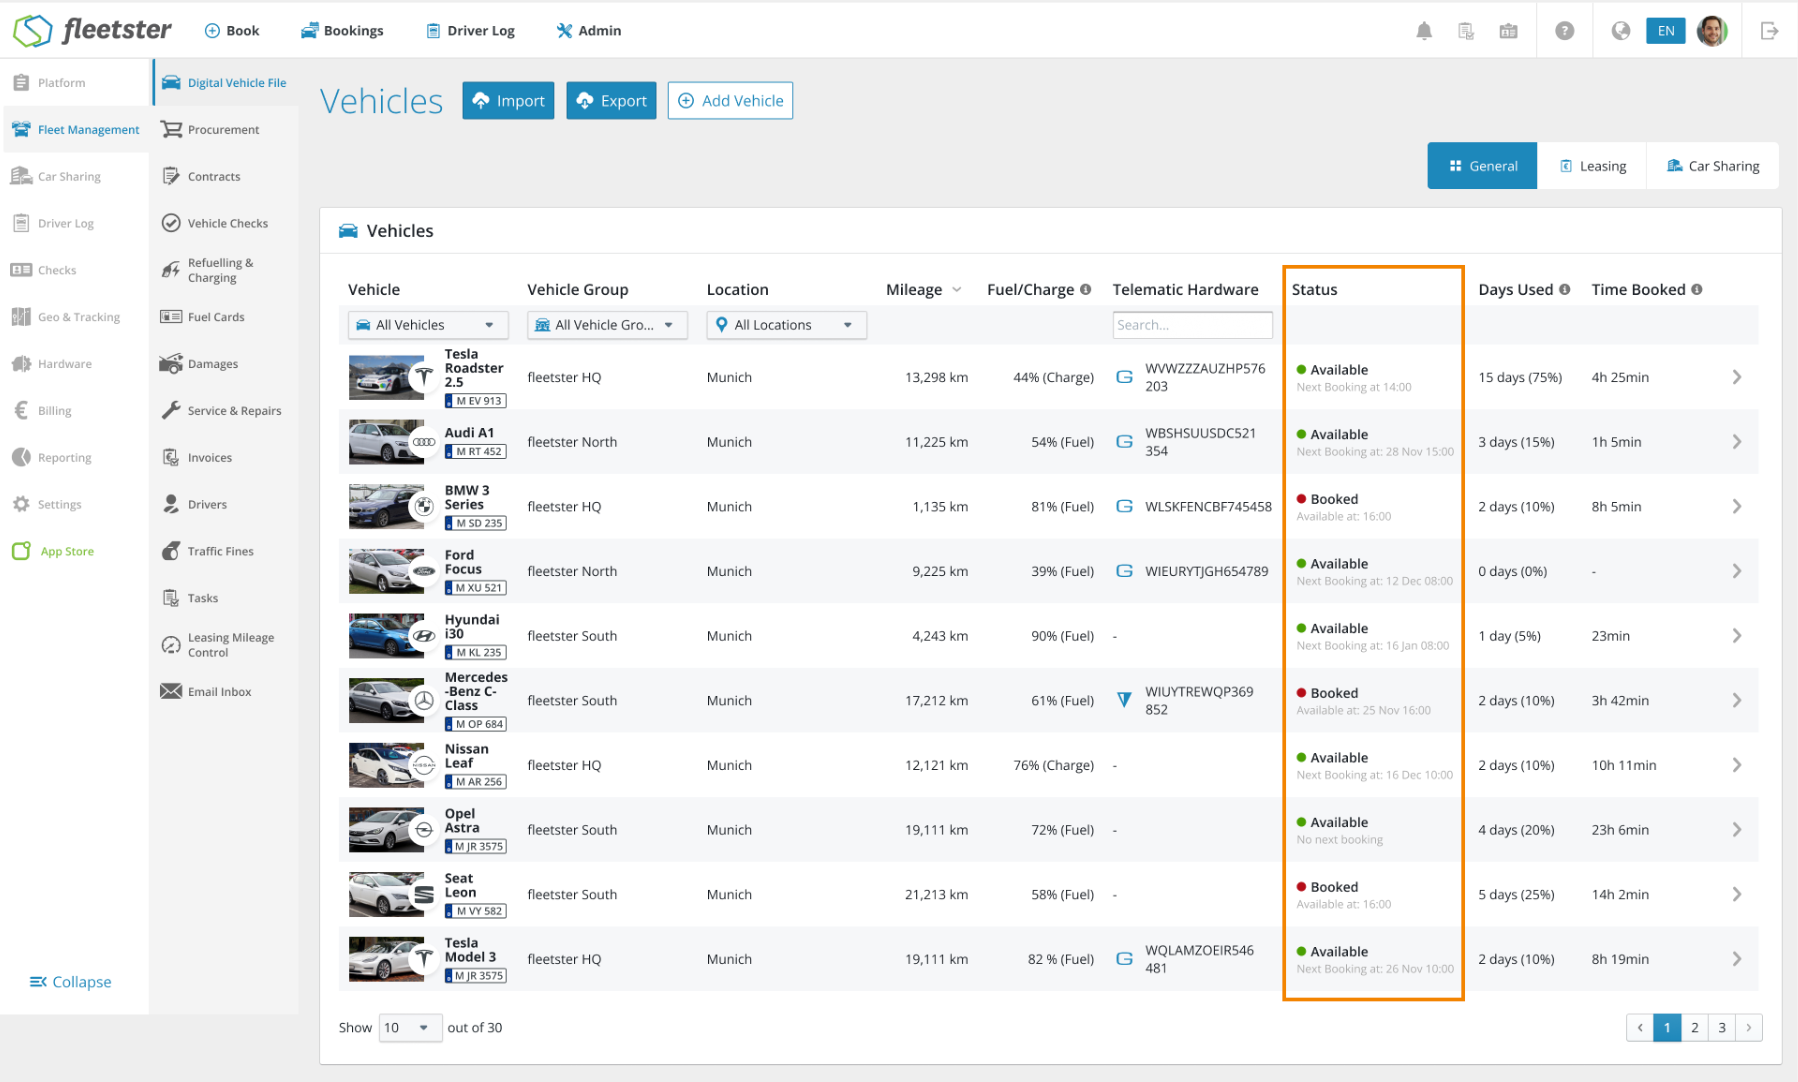The image size is (1798, 1082).
Task: Sort by Mileage column arrow
Action: pyautogui.click(x=957, y=290)
